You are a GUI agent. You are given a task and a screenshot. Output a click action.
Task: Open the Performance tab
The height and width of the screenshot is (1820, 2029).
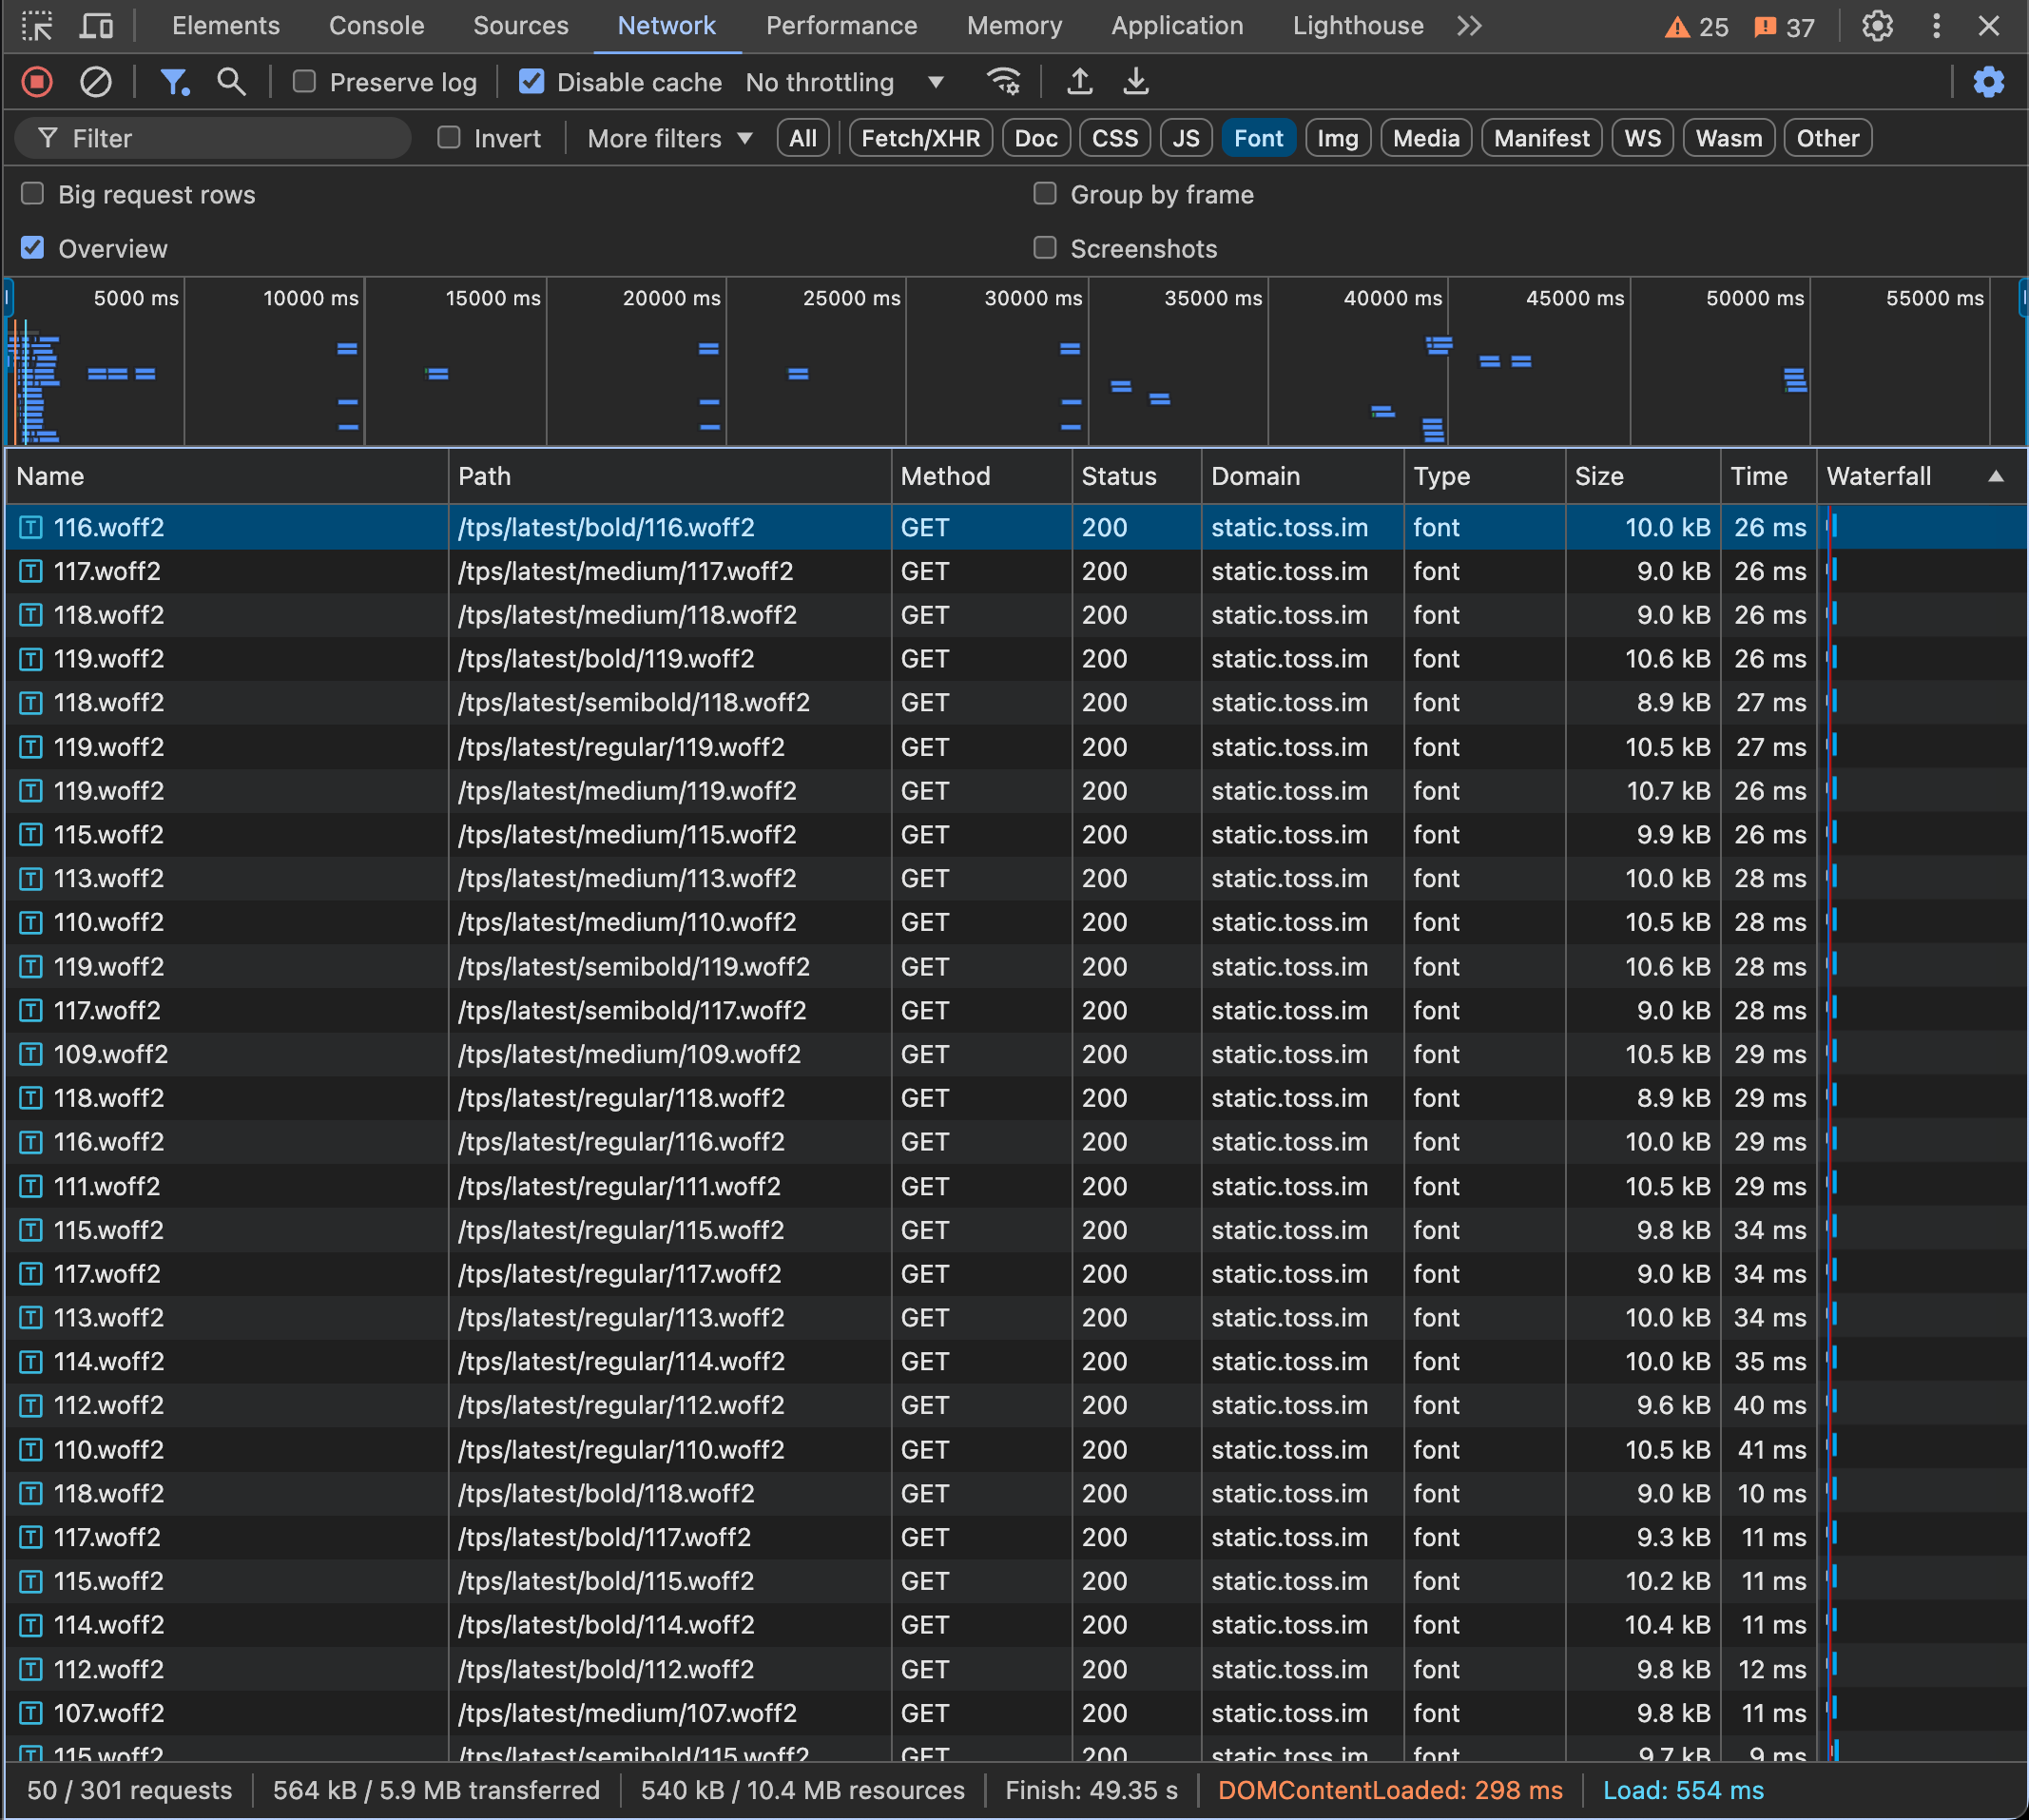pos(842,26)
